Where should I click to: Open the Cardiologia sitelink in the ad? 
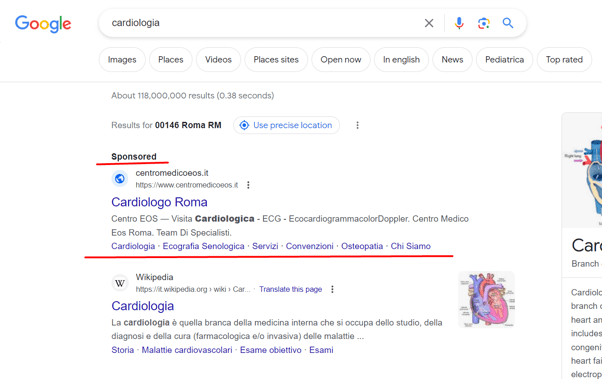(x=133, y=246)
